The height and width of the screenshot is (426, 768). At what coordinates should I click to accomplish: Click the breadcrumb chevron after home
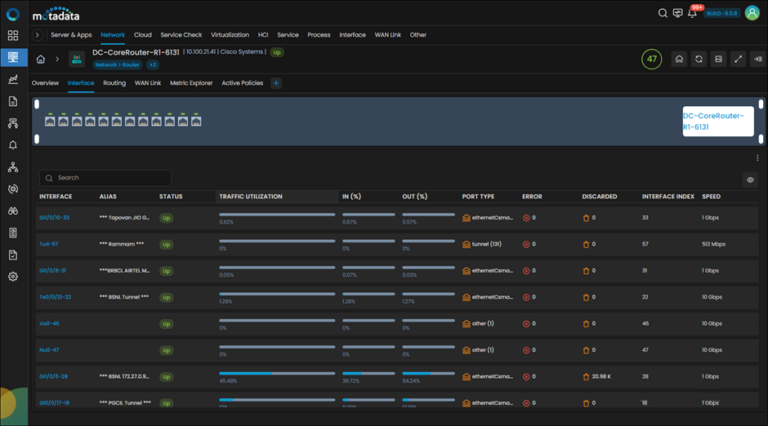(57, 59)
